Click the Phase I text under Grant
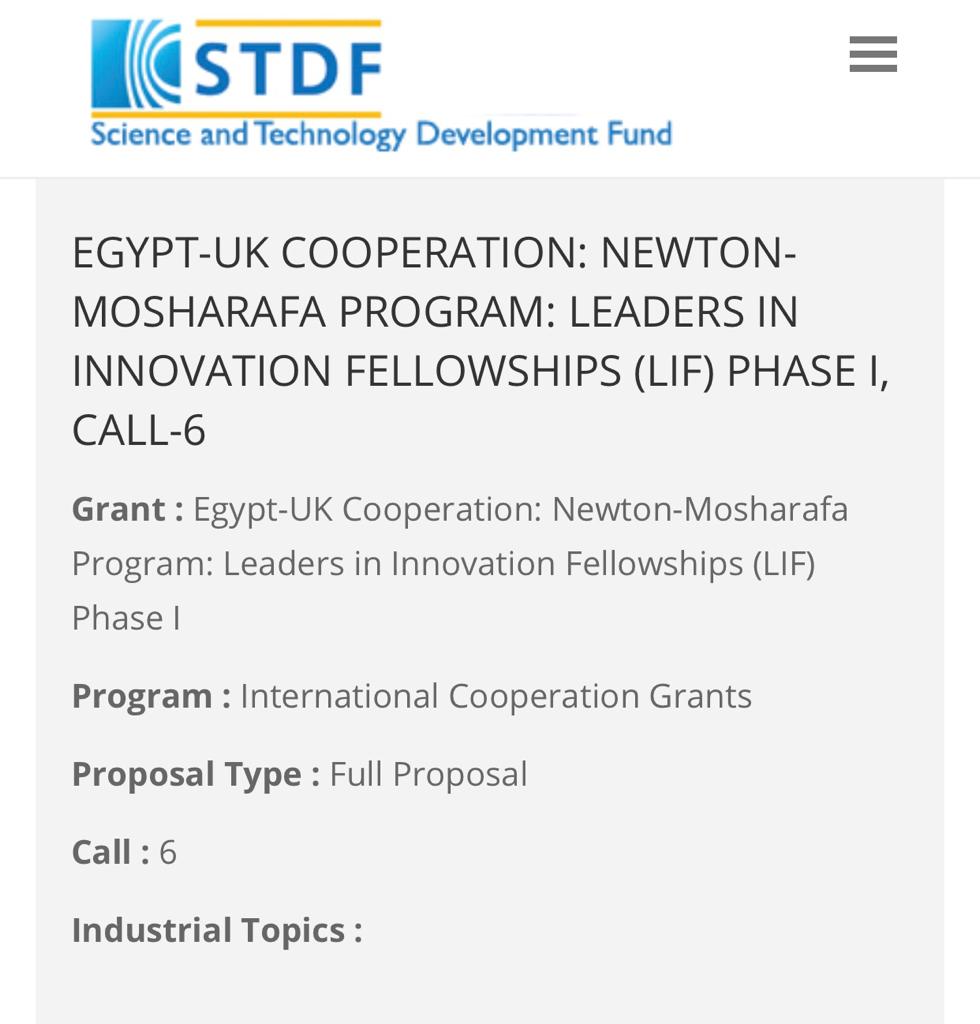The width and height of the screenshot is (980, 1024). [x=126, y=617]
